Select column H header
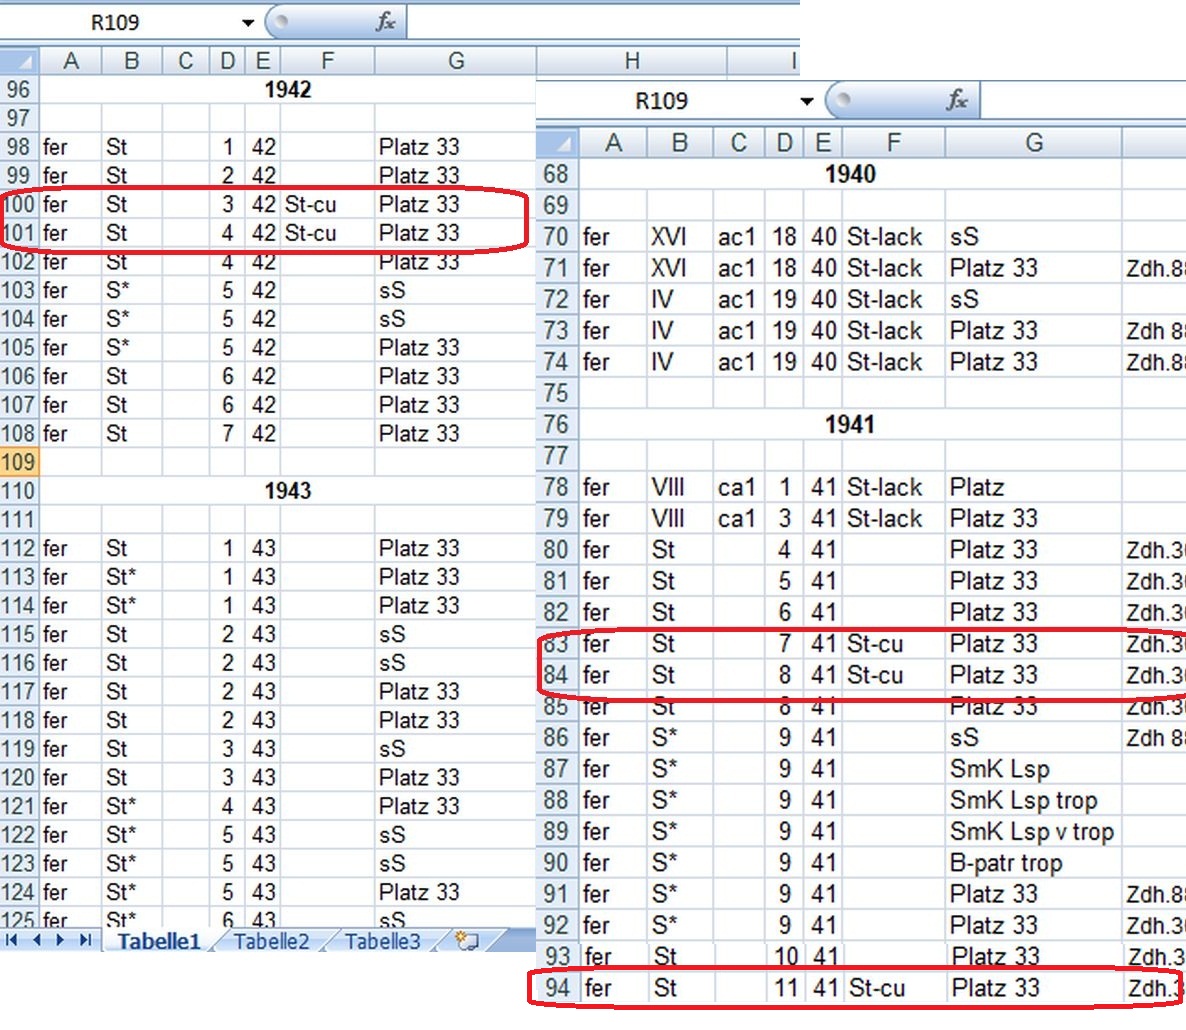This screenshot has height=1030, width=1186. [x=631, y=61]
